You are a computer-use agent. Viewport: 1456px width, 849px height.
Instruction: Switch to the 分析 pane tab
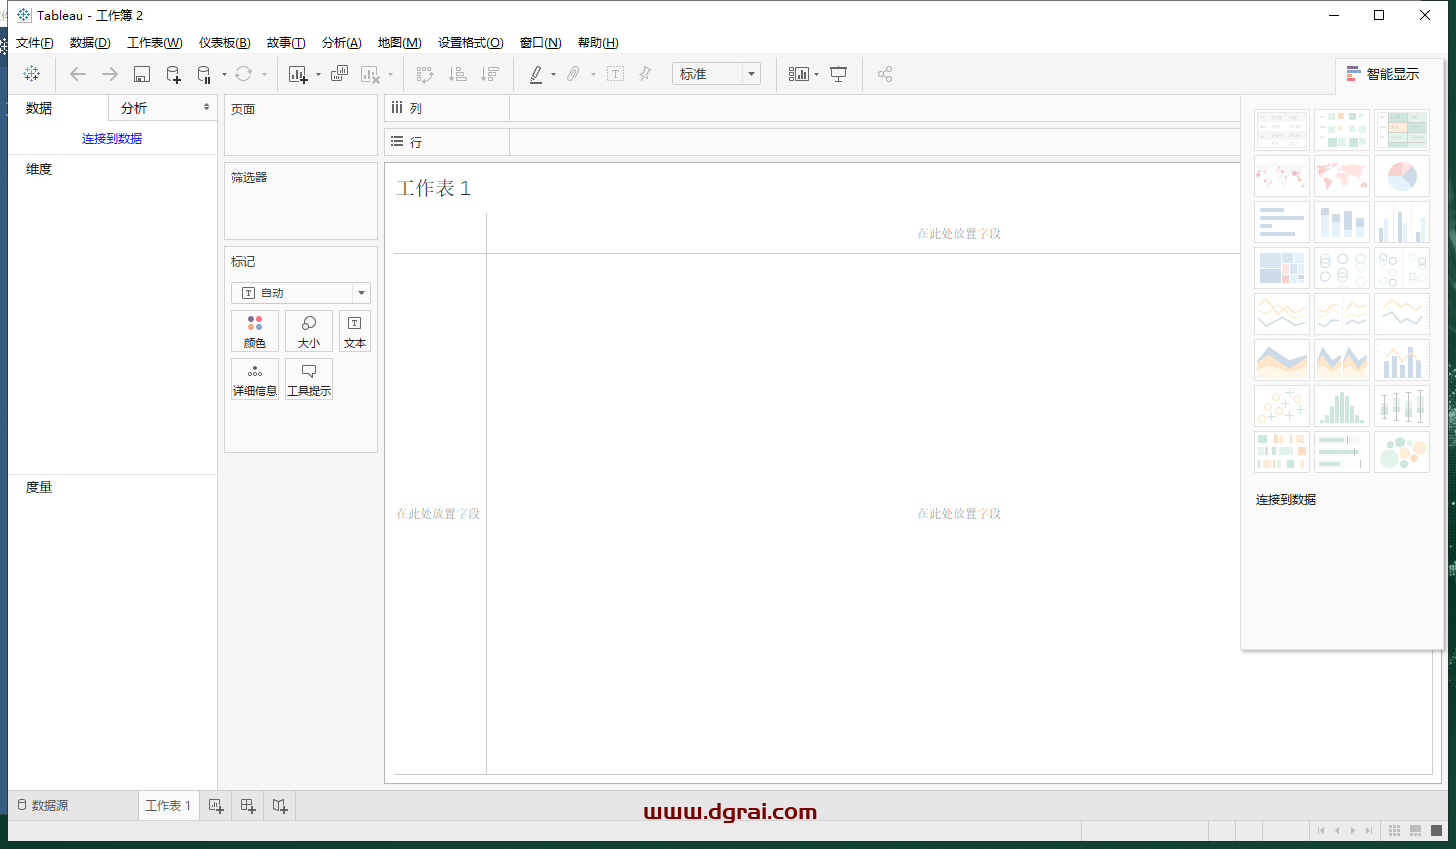134,108
